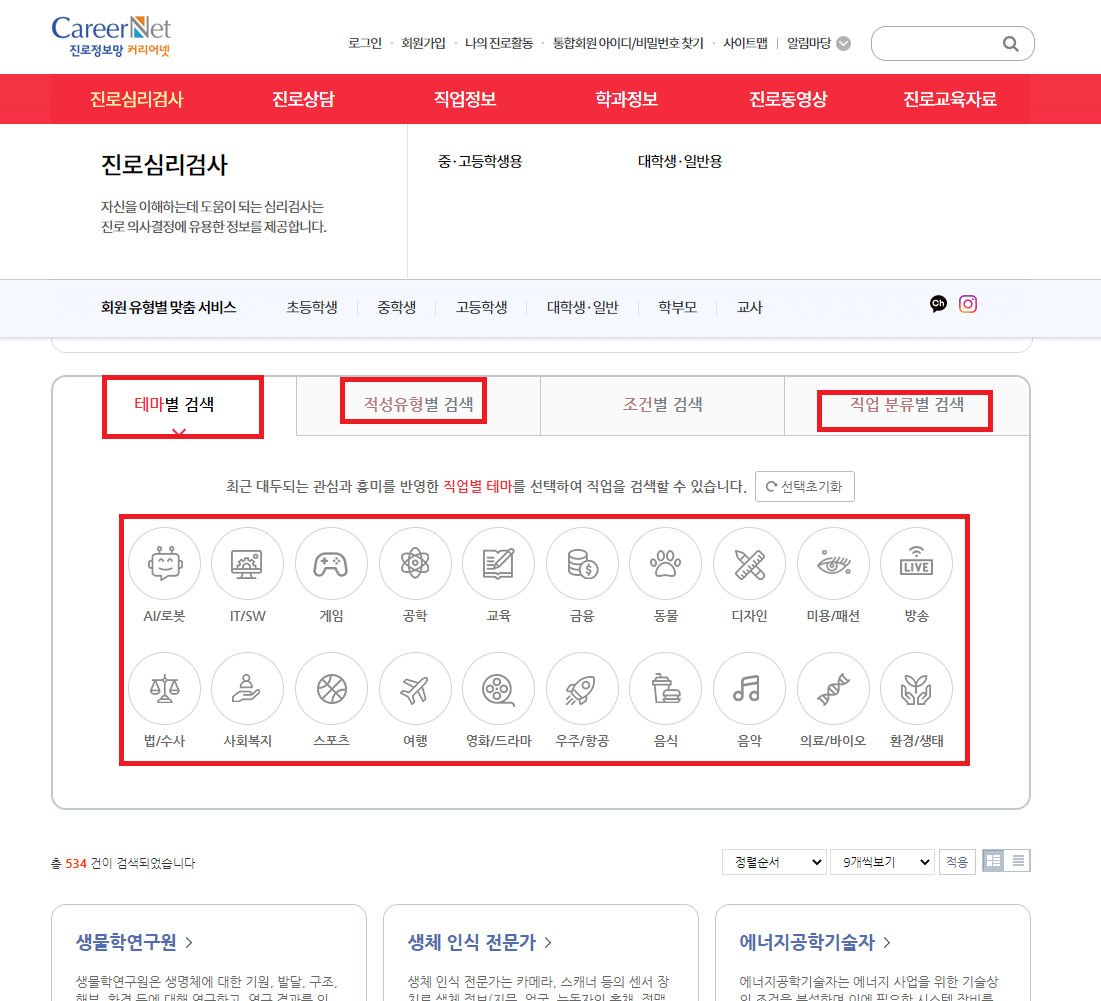
Task: Open the 9개씩보기 items-per-page dropdown
Action: click(882, 860)
